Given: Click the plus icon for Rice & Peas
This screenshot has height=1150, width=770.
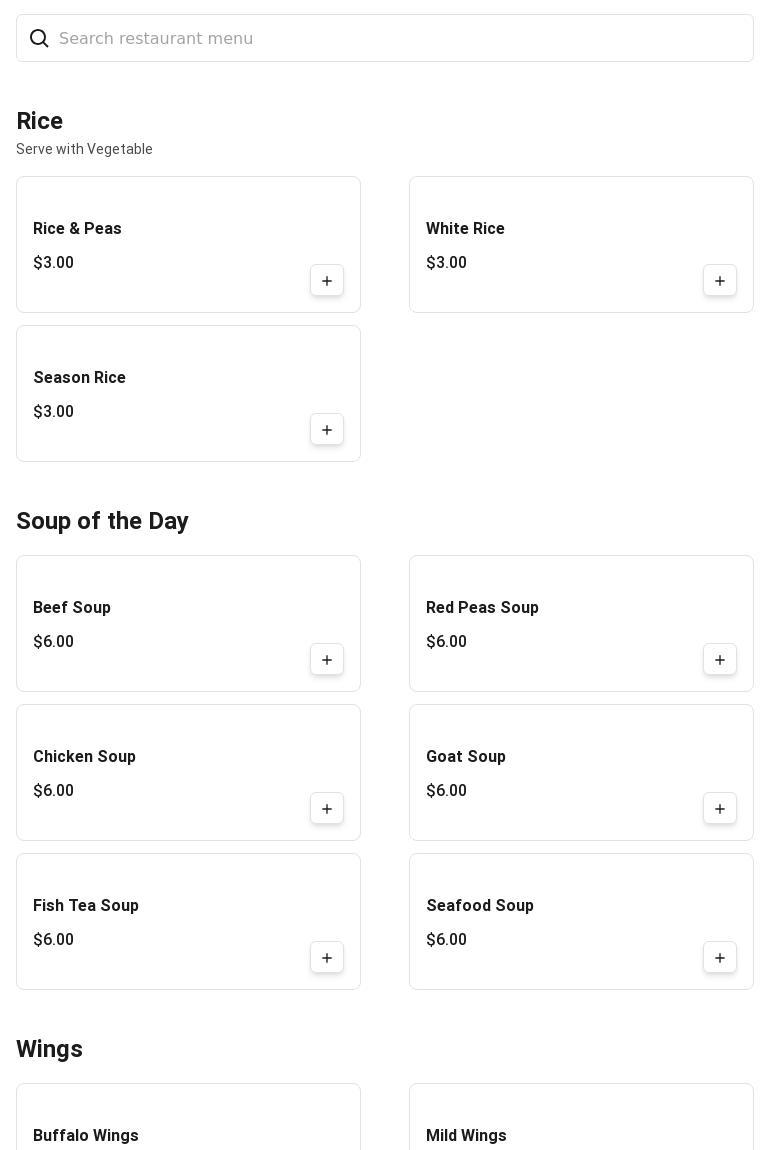Looking at the screenshot, I should (x=327, y=281).
